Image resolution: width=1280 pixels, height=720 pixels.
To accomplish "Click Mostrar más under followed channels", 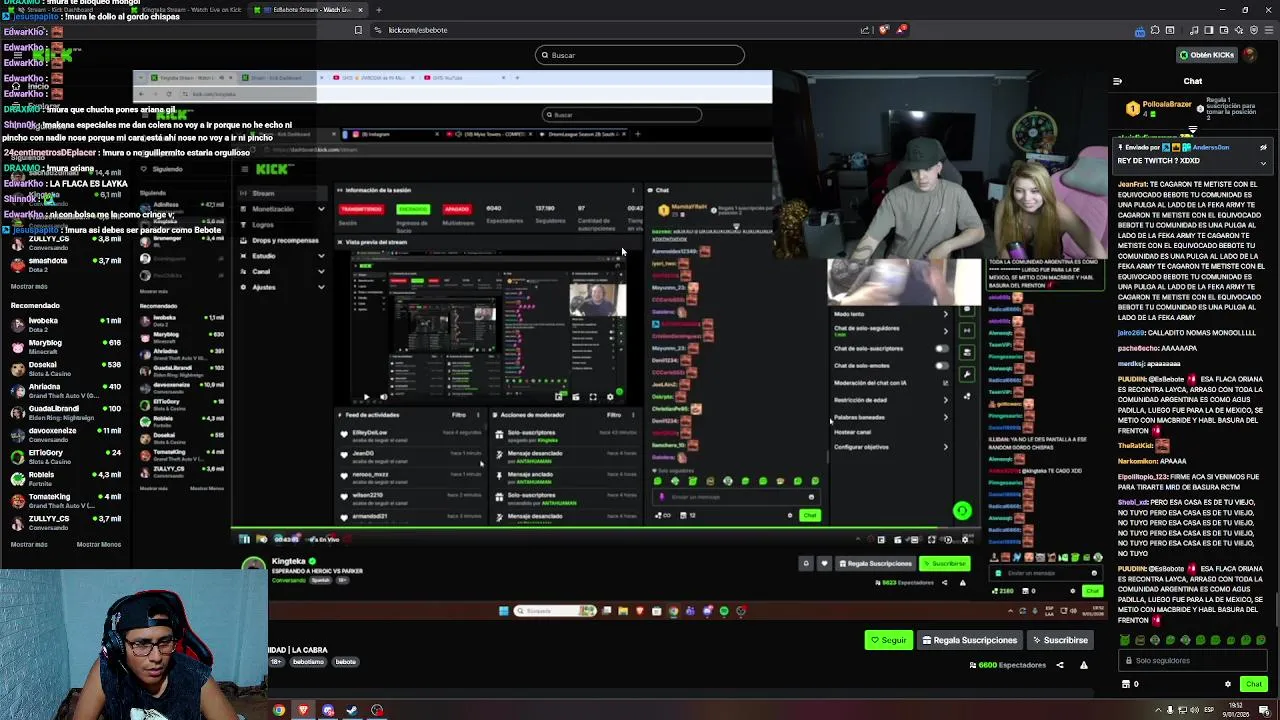I will [x=29, y=287].
